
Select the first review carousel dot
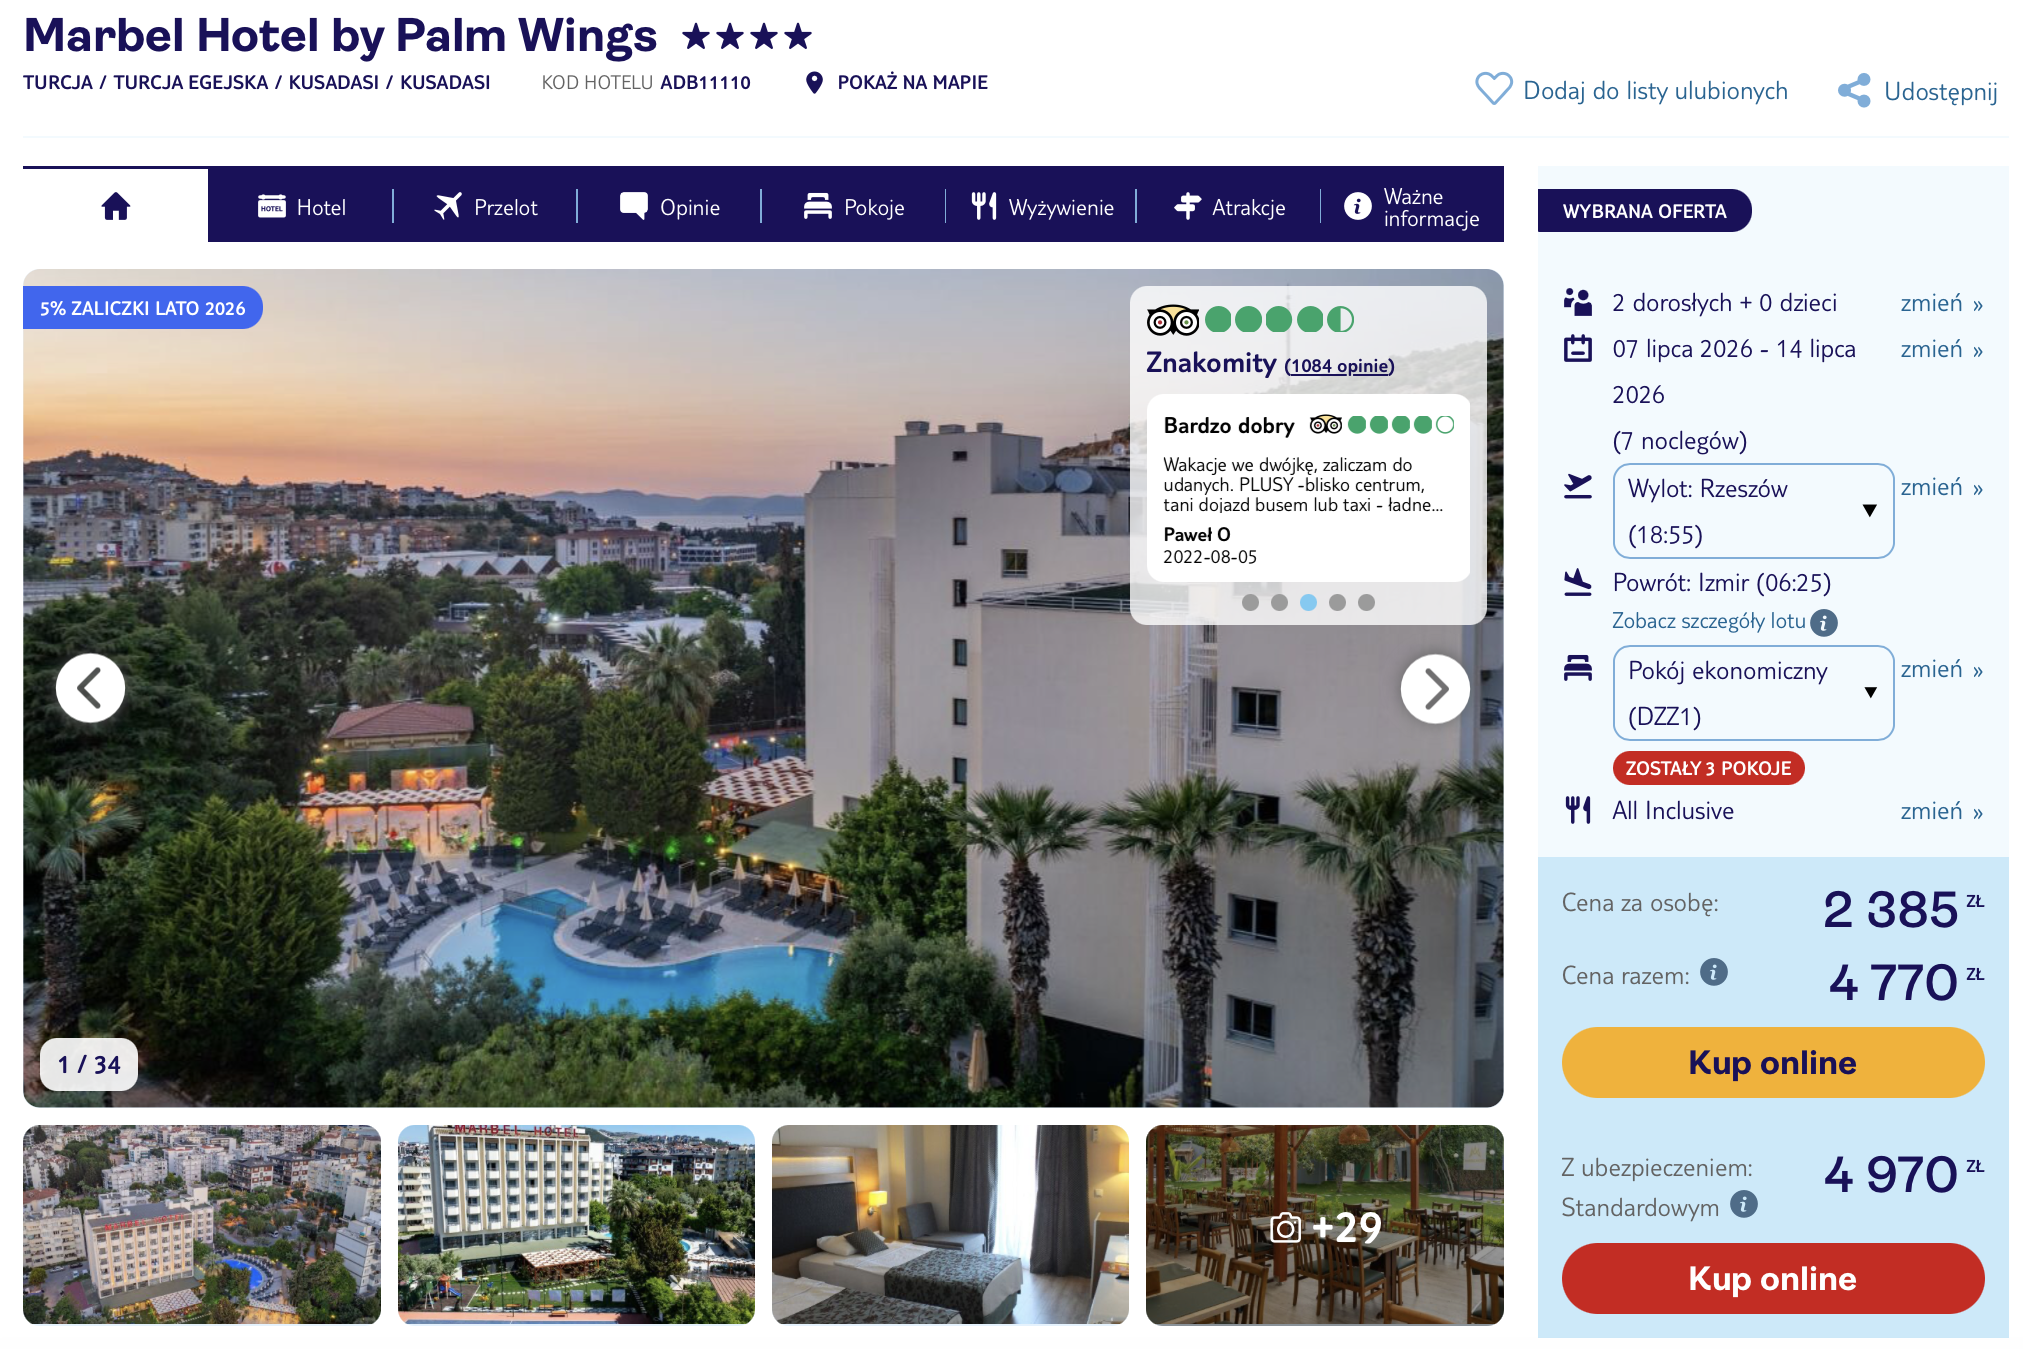pyautogui.click(x=1250, y=602)
